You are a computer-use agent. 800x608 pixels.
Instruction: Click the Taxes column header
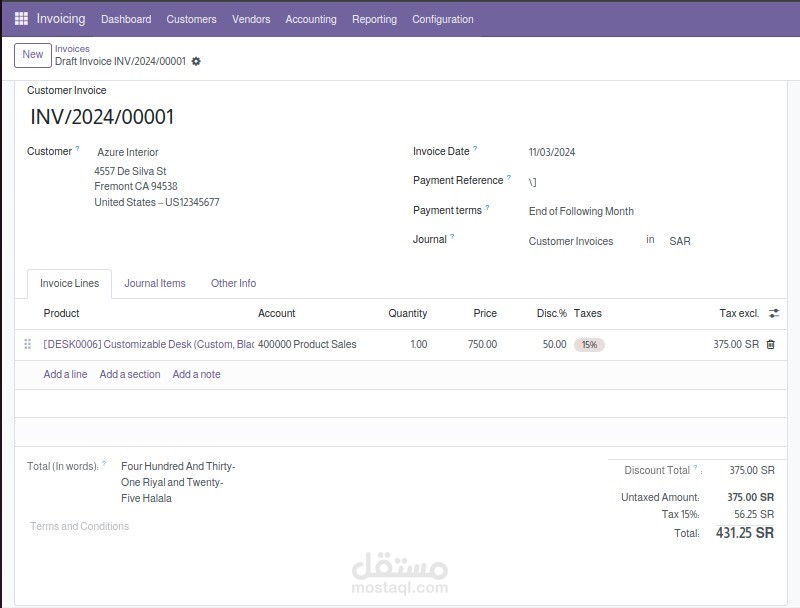pyautogui.click(x=588, y=313)
